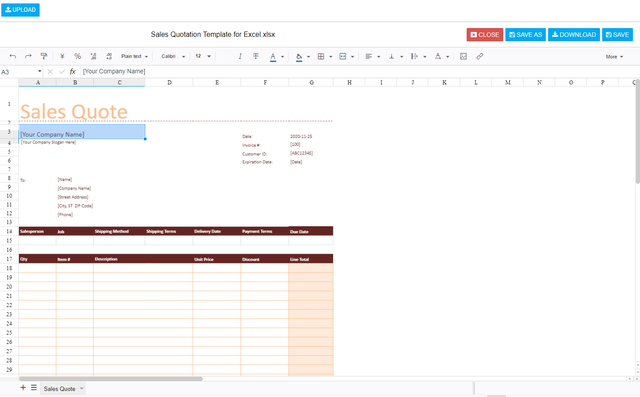Merge the selected cells
The width and height of the screenshot is (640, 397).
pyautogui.click(x=343, y=56)
